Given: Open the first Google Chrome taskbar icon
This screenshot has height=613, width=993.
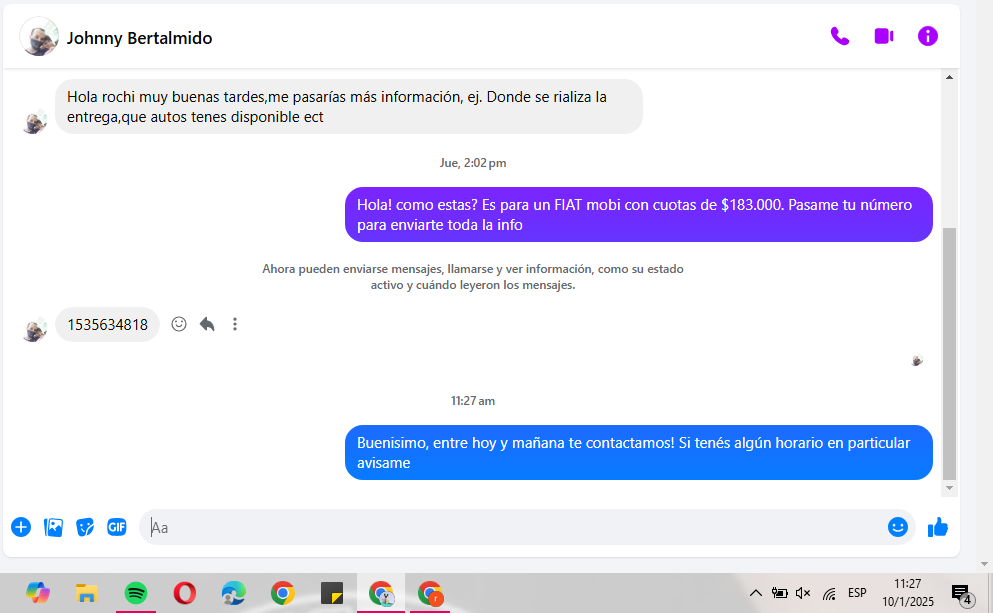Looking at the screenshot, I should tap(282, 593).
